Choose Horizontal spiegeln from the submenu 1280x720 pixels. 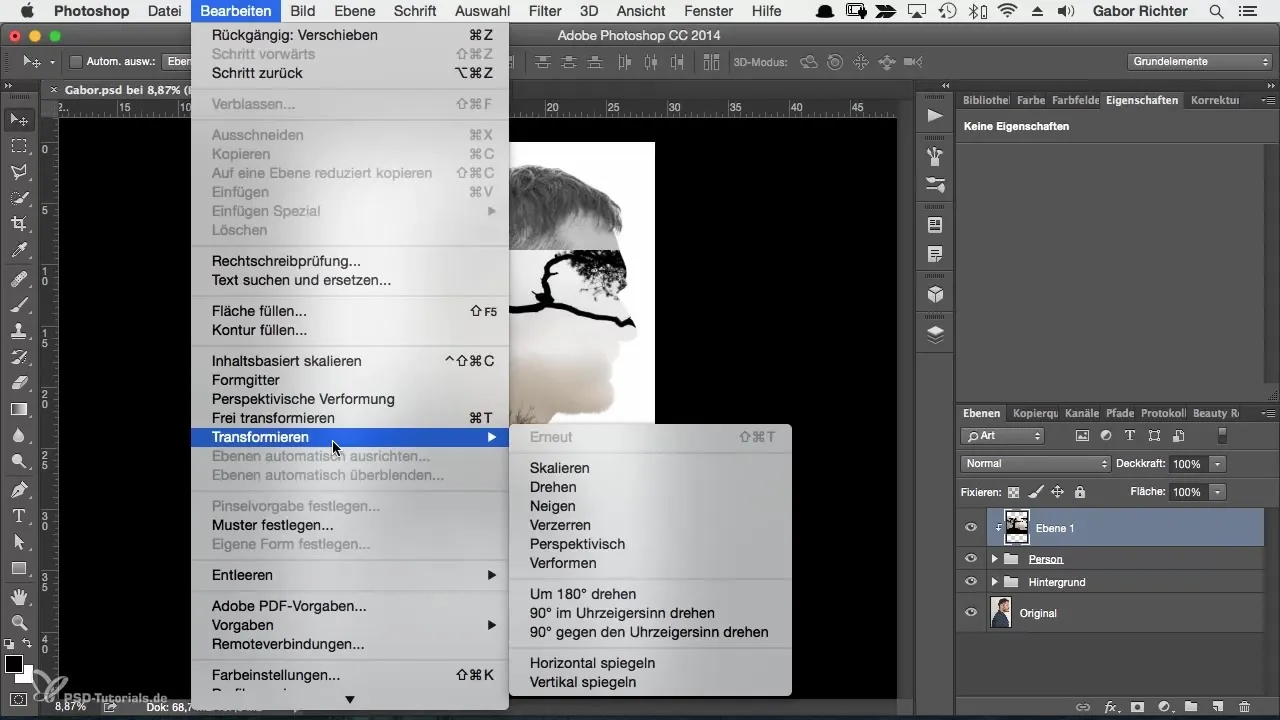click(592, 663)
